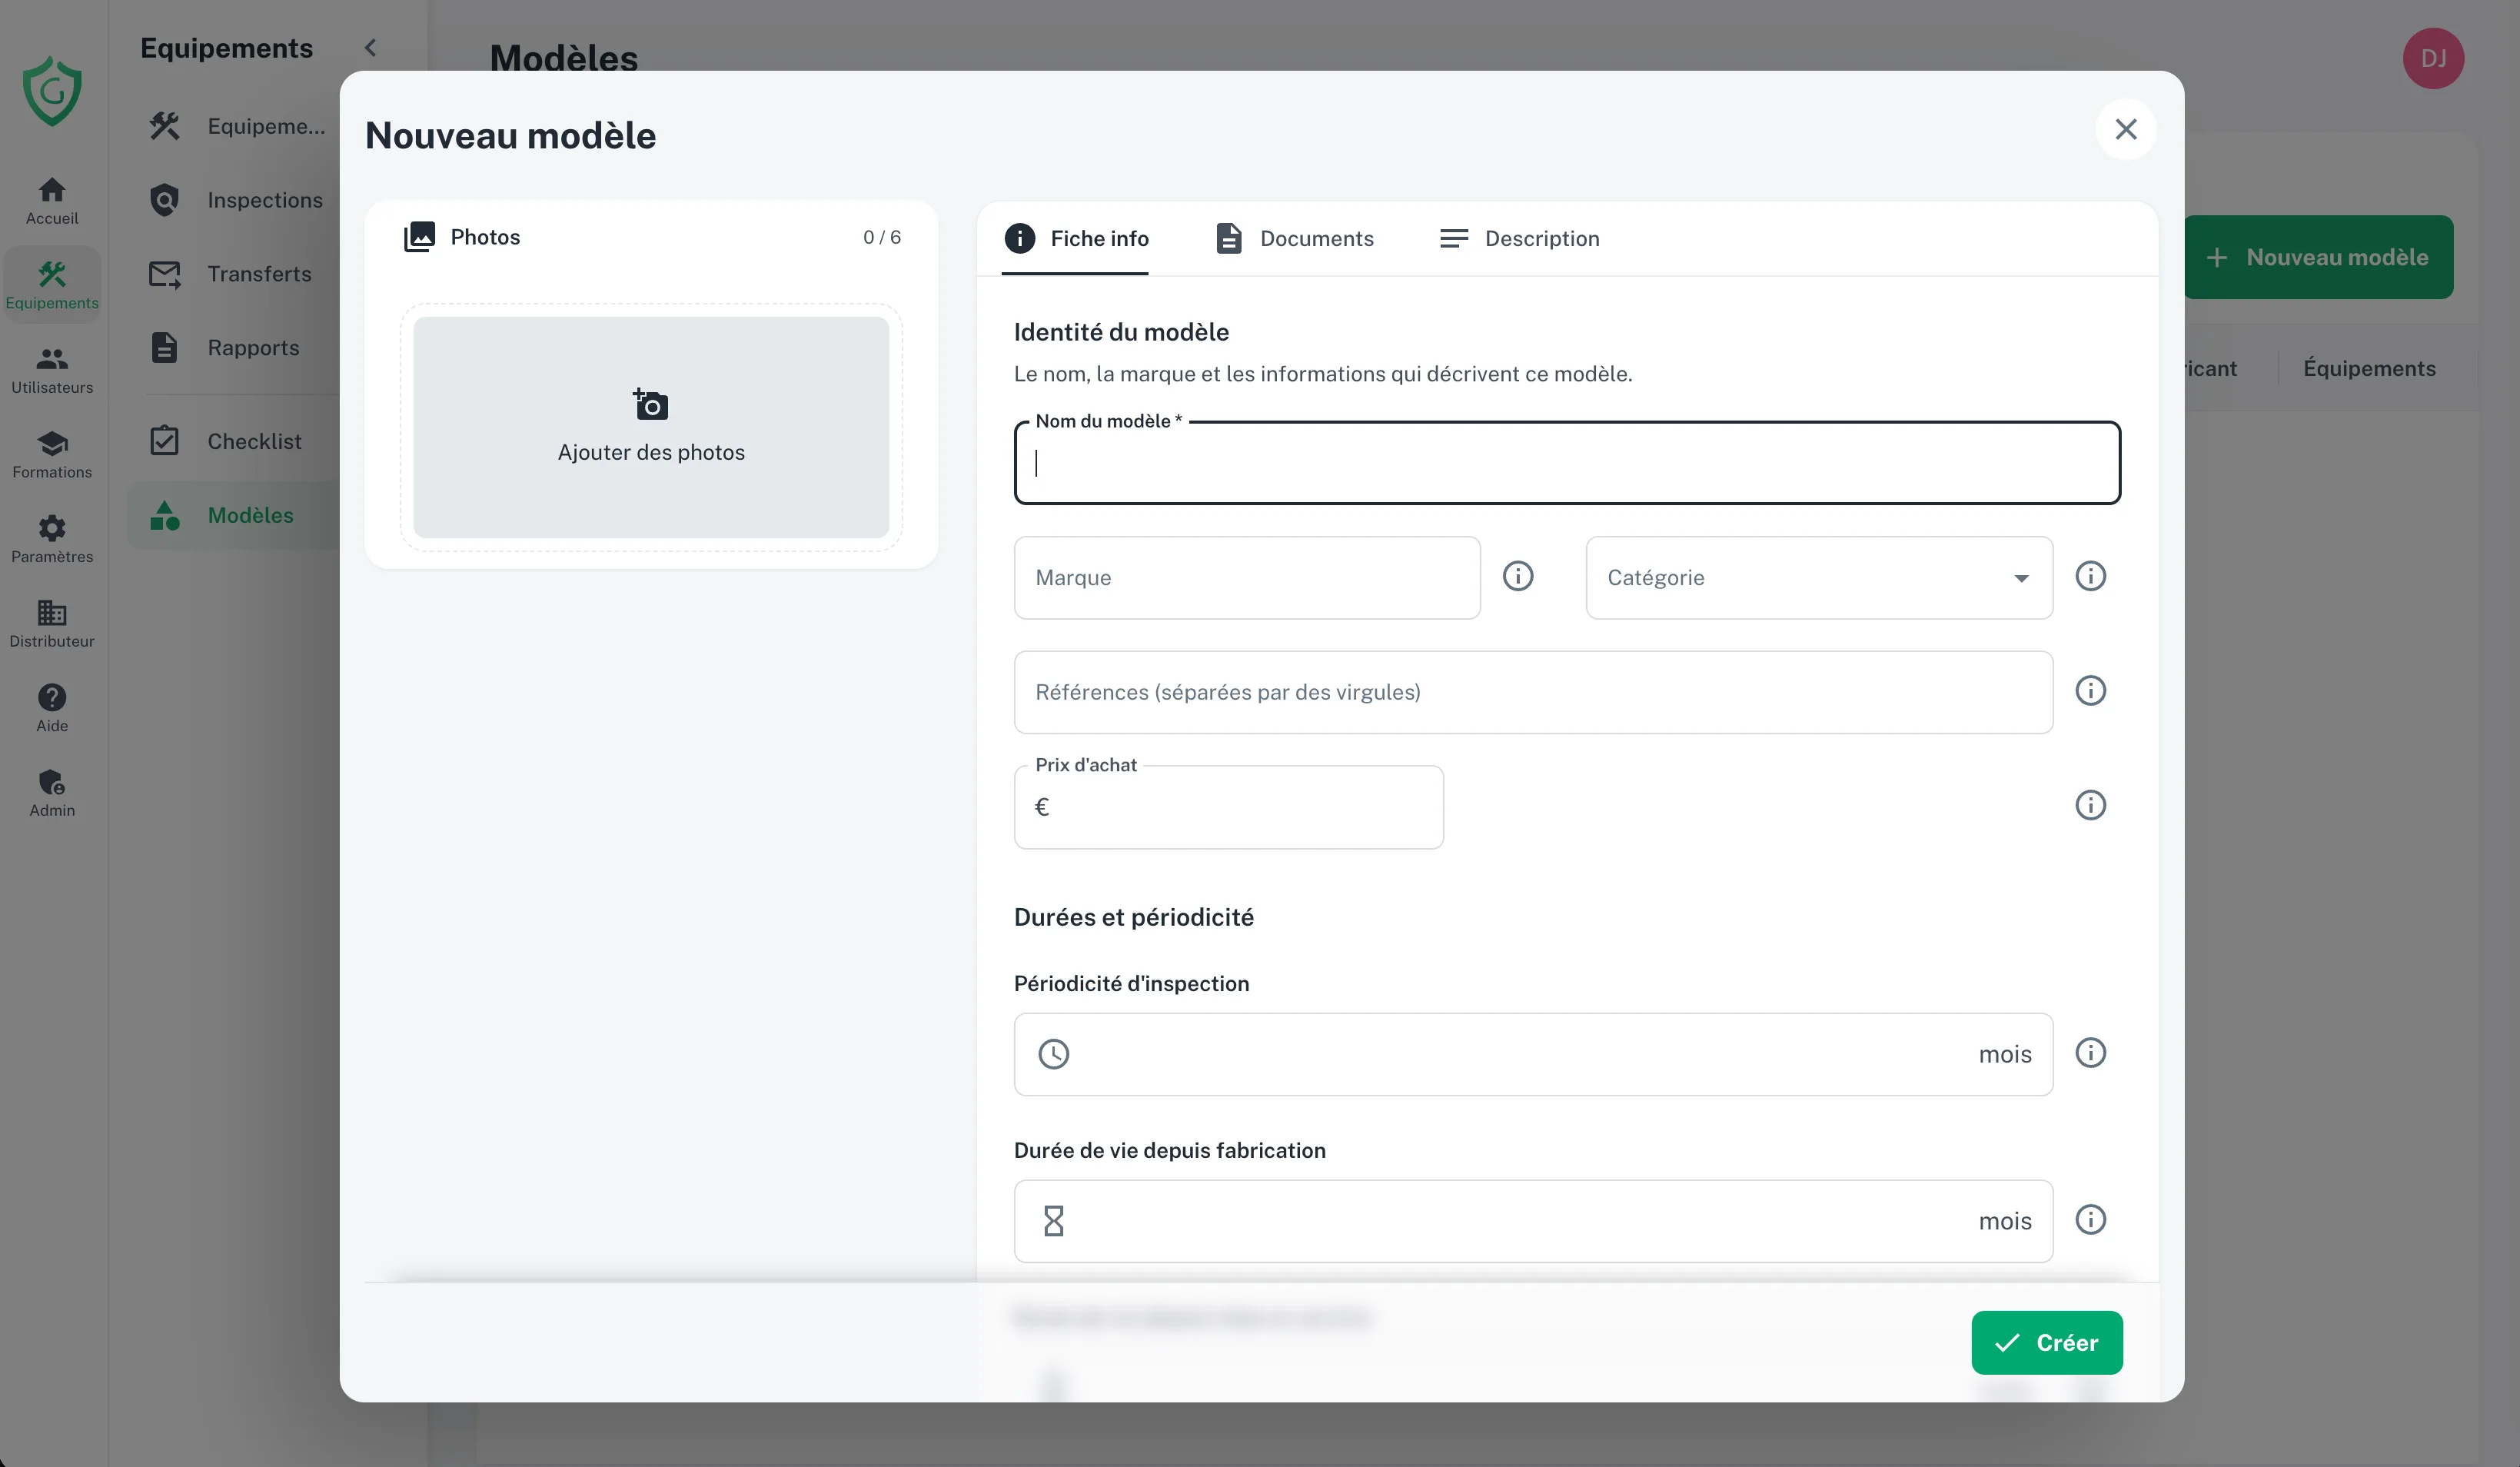Viewport: 2520px width, 1467px height.
Task: Open Distributeur from the sidebar
Action: tap(52, 623)
